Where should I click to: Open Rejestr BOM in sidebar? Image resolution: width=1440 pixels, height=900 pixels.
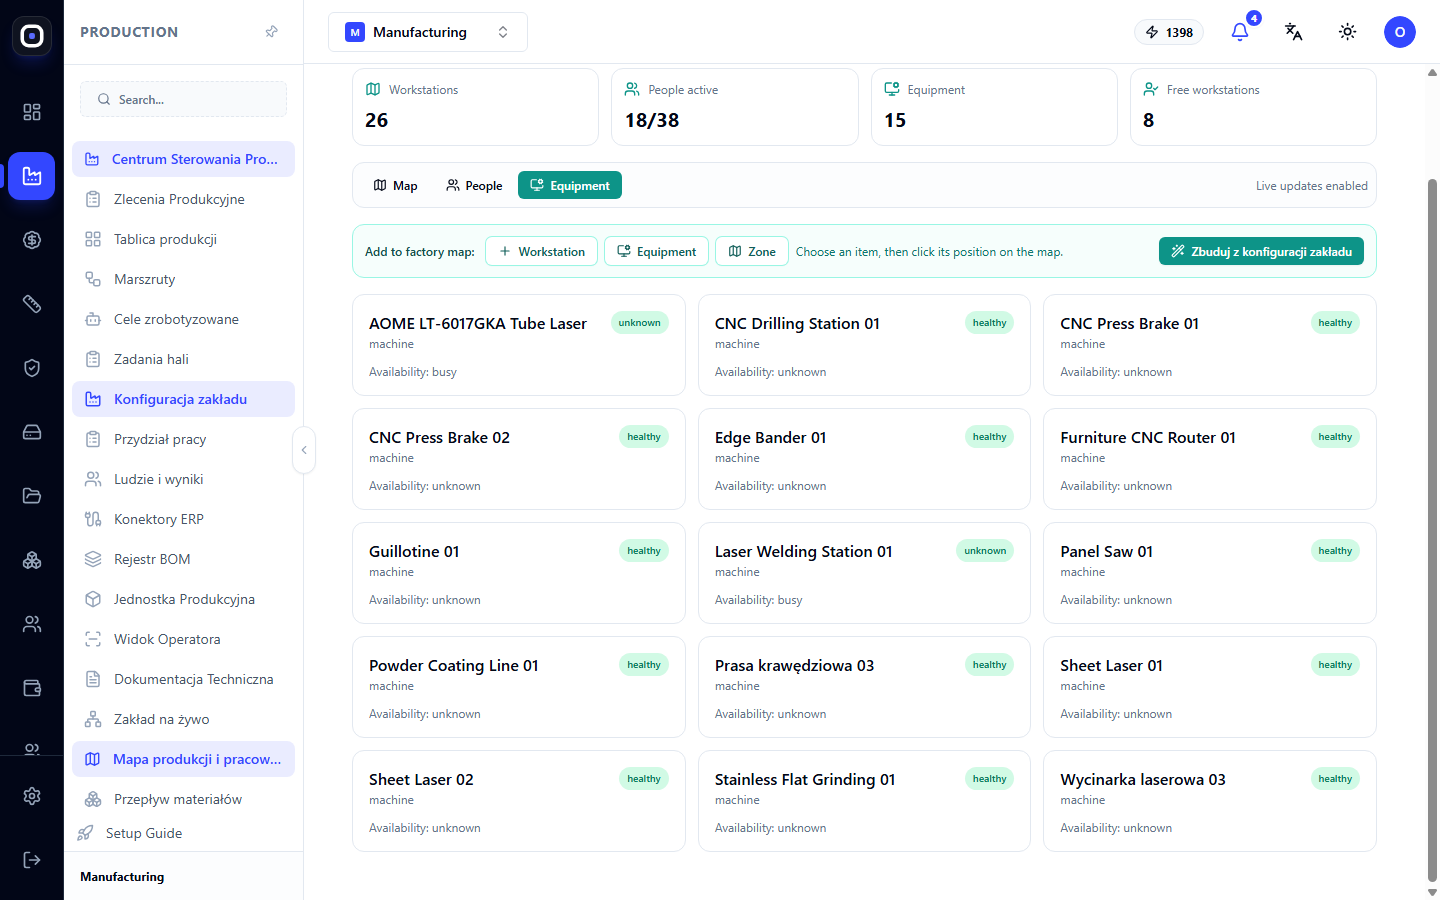(x=184, y=559)
